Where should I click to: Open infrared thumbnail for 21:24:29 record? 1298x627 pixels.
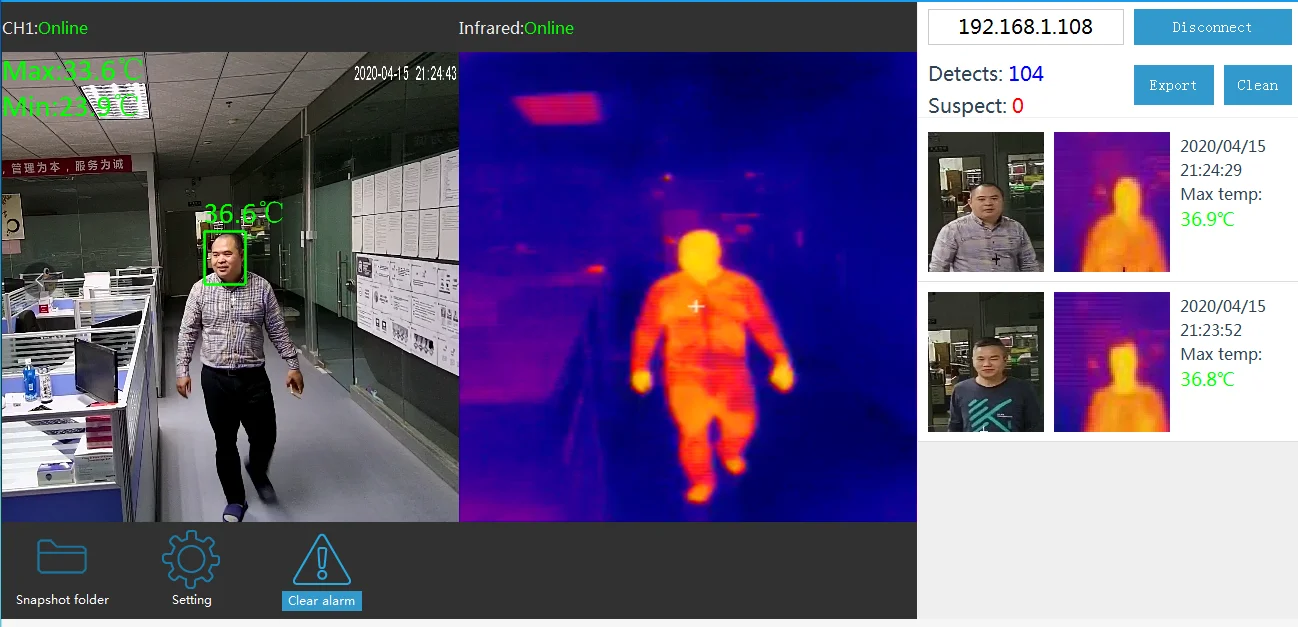tap(1112, 202)
